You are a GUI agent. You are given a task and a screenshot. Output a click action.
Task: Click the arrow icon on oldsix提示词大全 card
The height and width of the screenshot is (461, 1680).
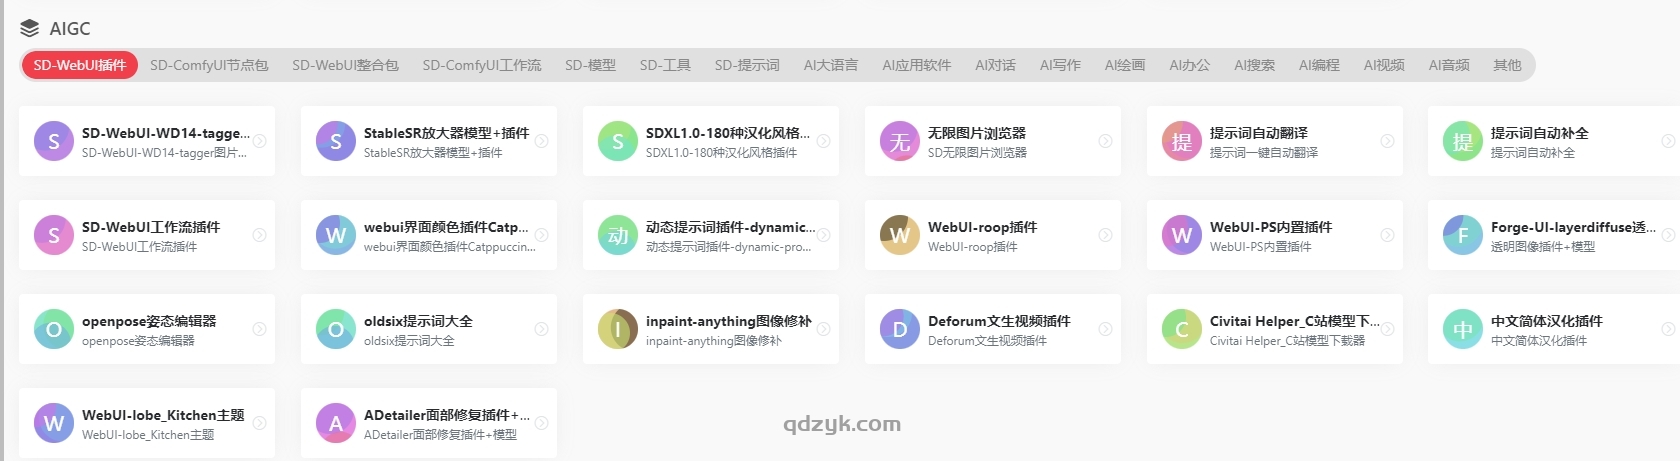tap(542, 329)
